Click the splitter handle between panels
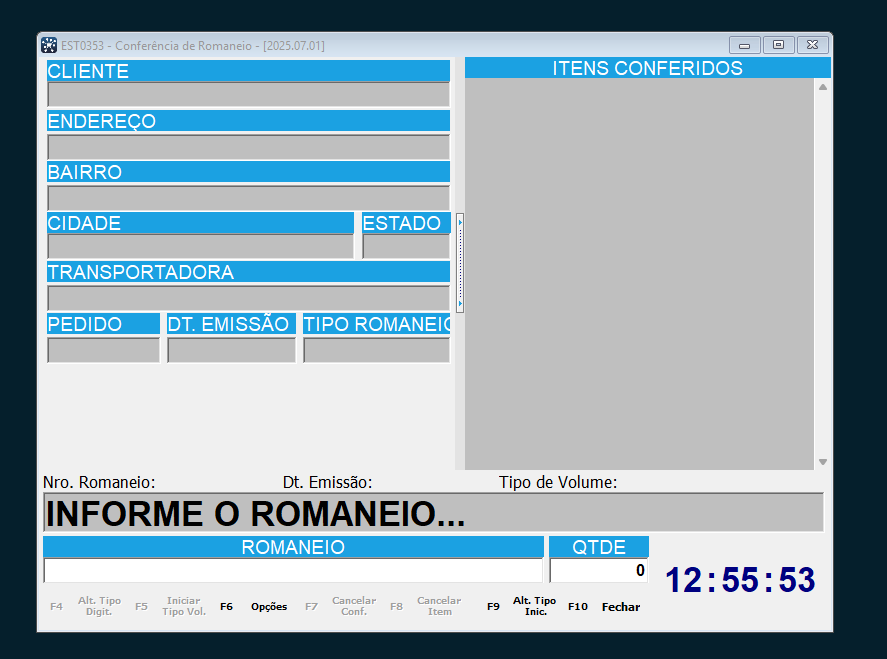The image size is (887, 659). [x=460, y=263]
